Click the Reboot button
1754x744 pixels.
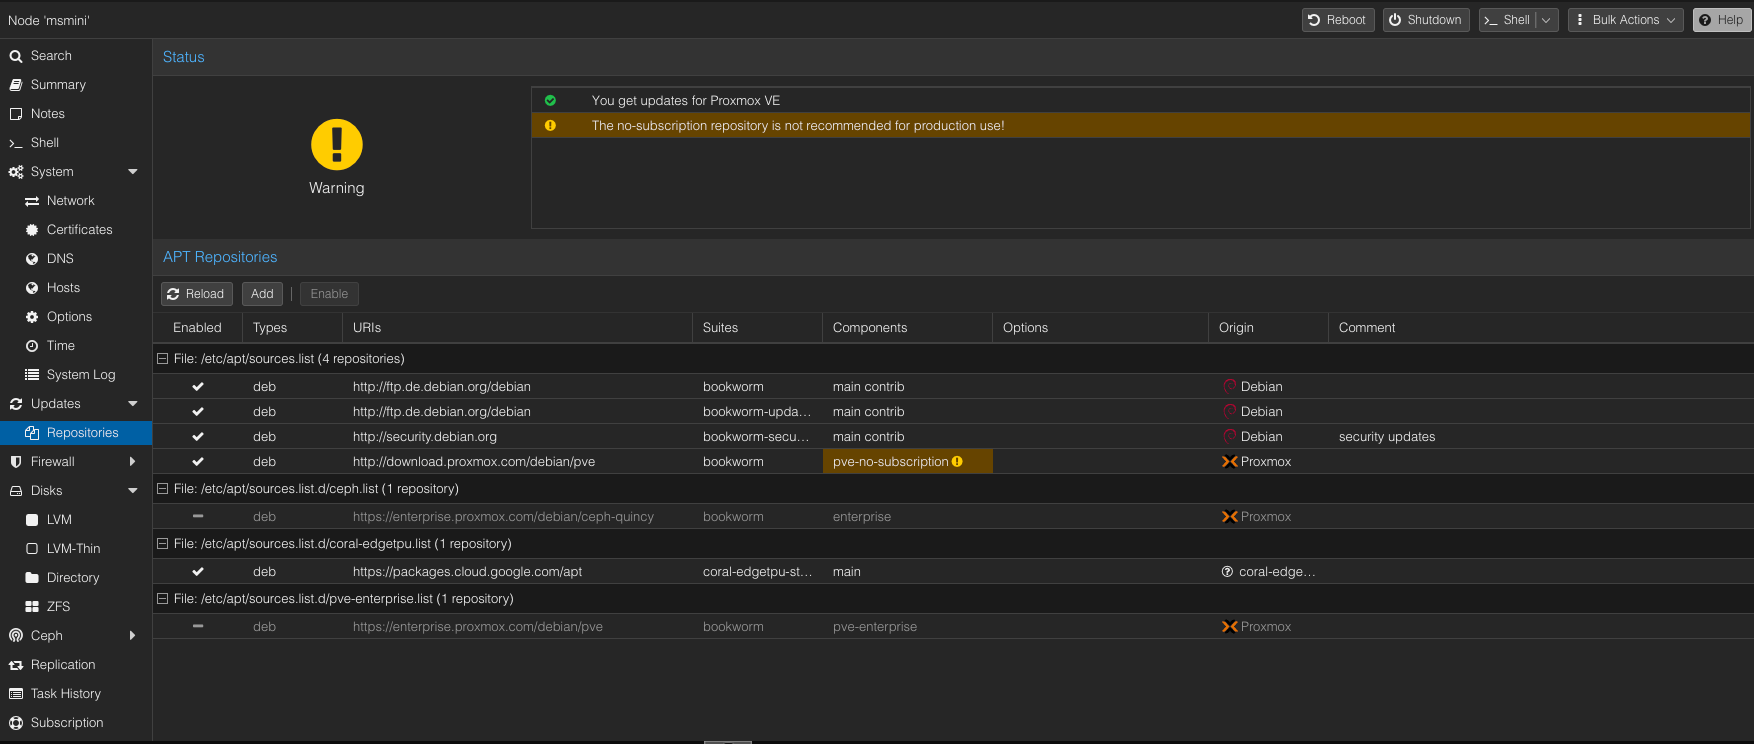(1338, 20)
